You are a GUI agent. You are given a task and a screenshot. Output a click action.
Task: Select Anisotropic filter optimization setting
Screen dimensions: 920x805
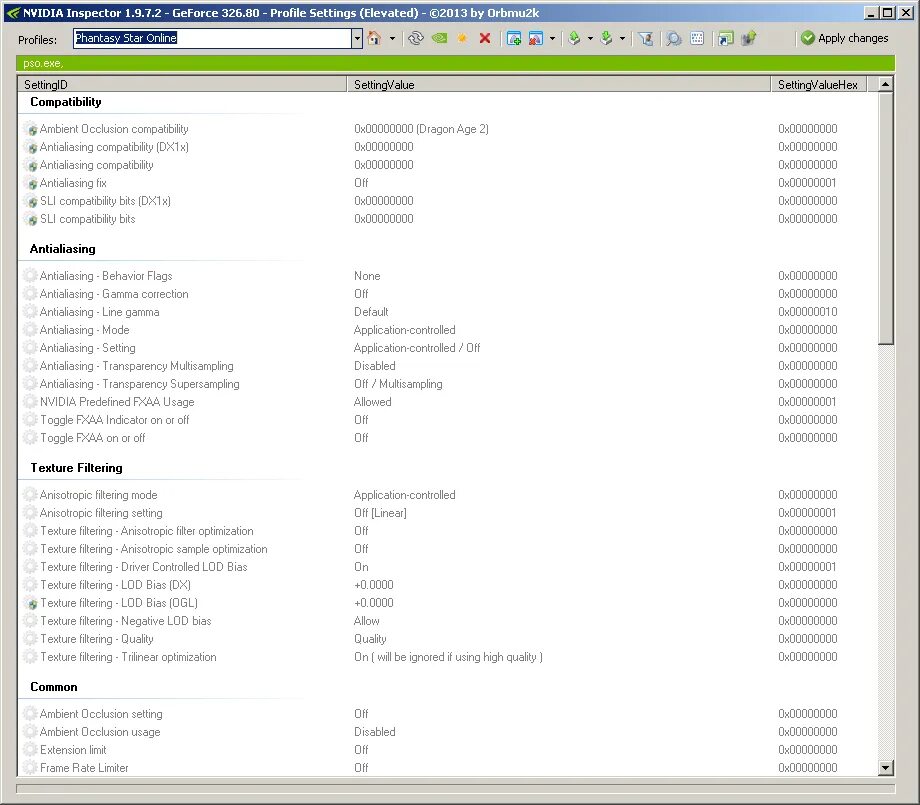(x=448, y=530)
